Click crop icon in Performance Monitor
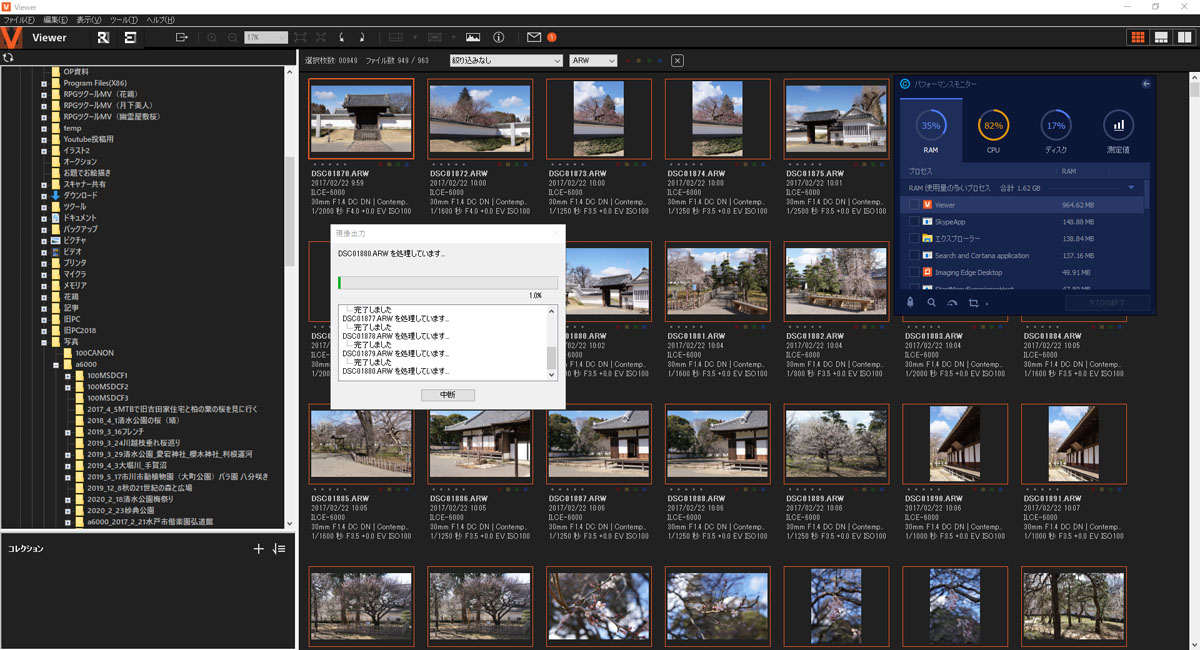 (973, 302)
